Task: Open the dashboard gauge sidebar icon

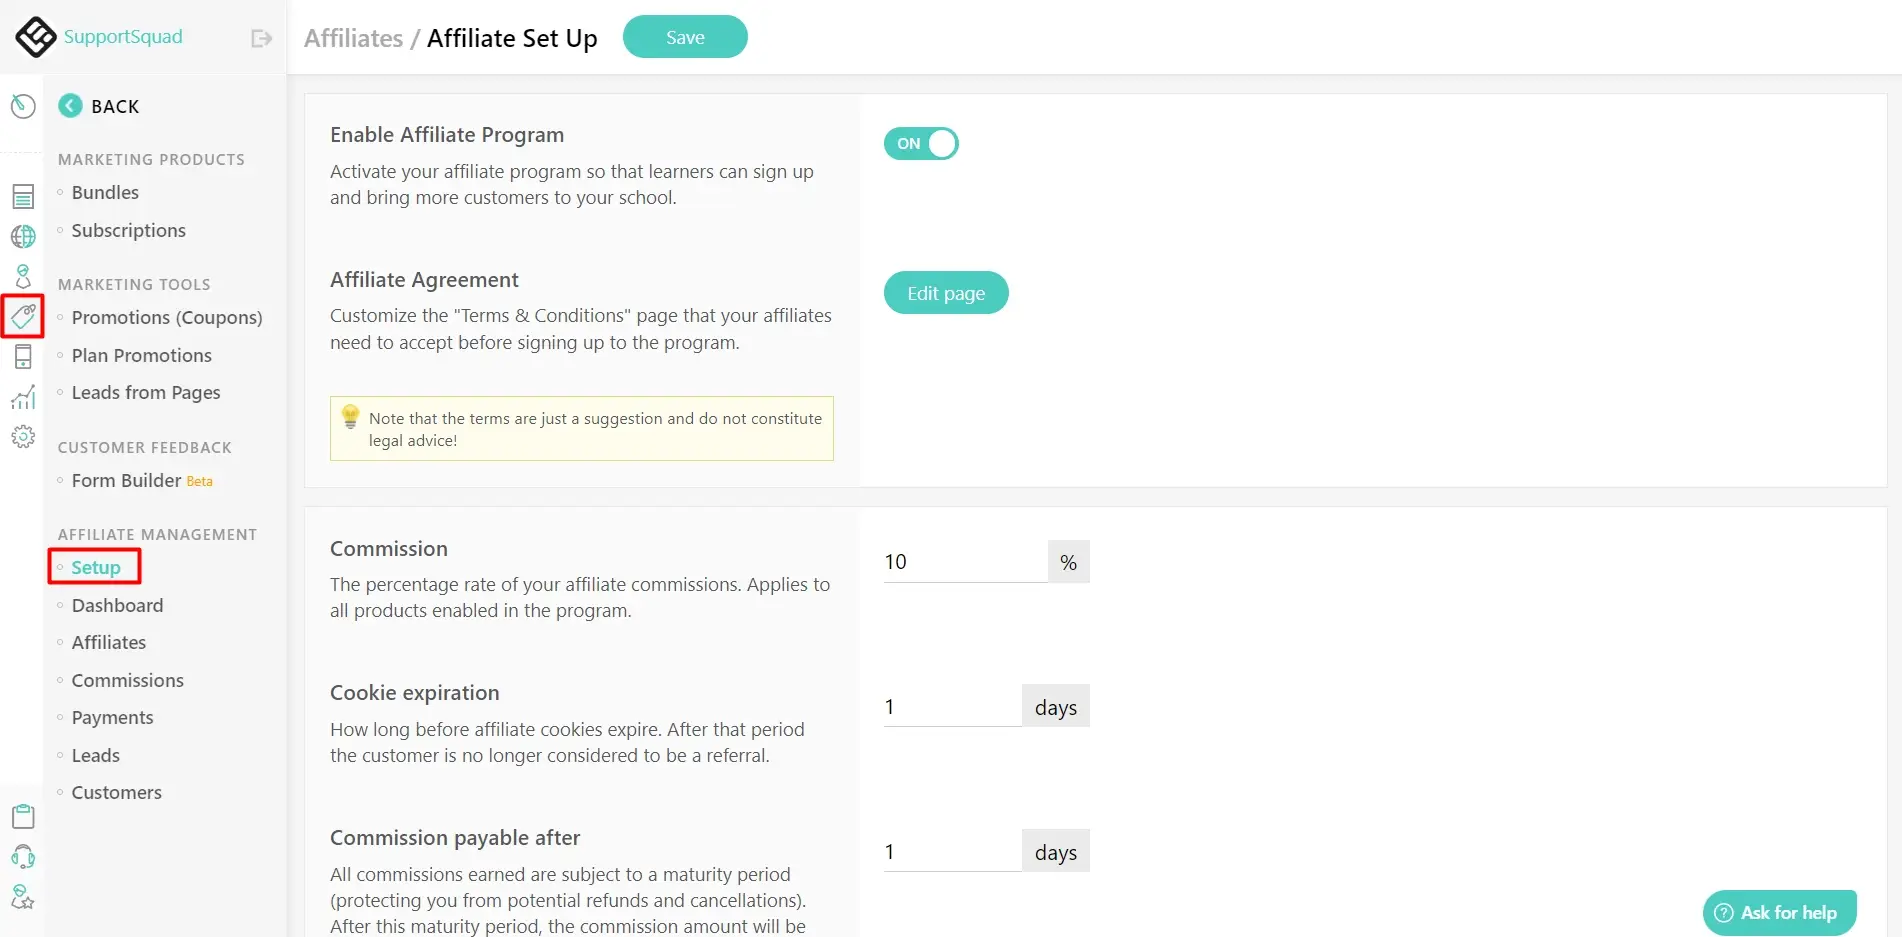Action: (23, 106)
